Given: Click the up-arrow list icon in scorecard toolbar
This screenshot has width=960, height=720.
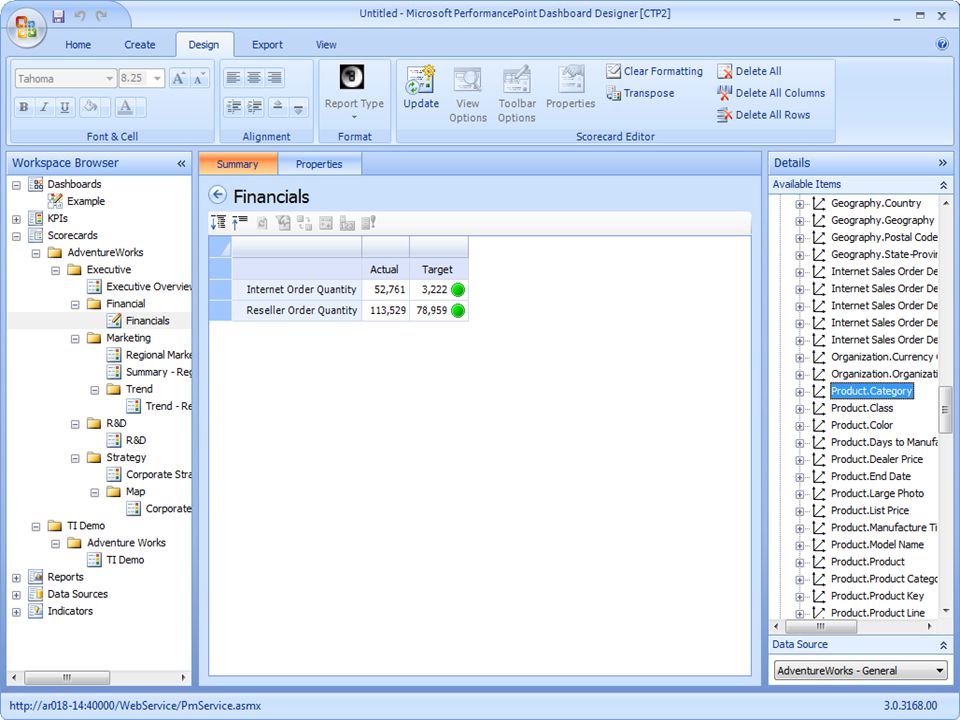Looking at the screenshot, I should (x=240, y=223).
